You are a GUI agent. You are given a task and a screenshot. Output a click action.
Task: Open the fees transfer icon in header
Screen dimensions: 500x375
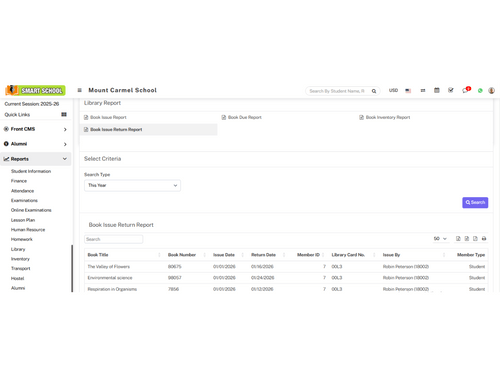point(423,91)
